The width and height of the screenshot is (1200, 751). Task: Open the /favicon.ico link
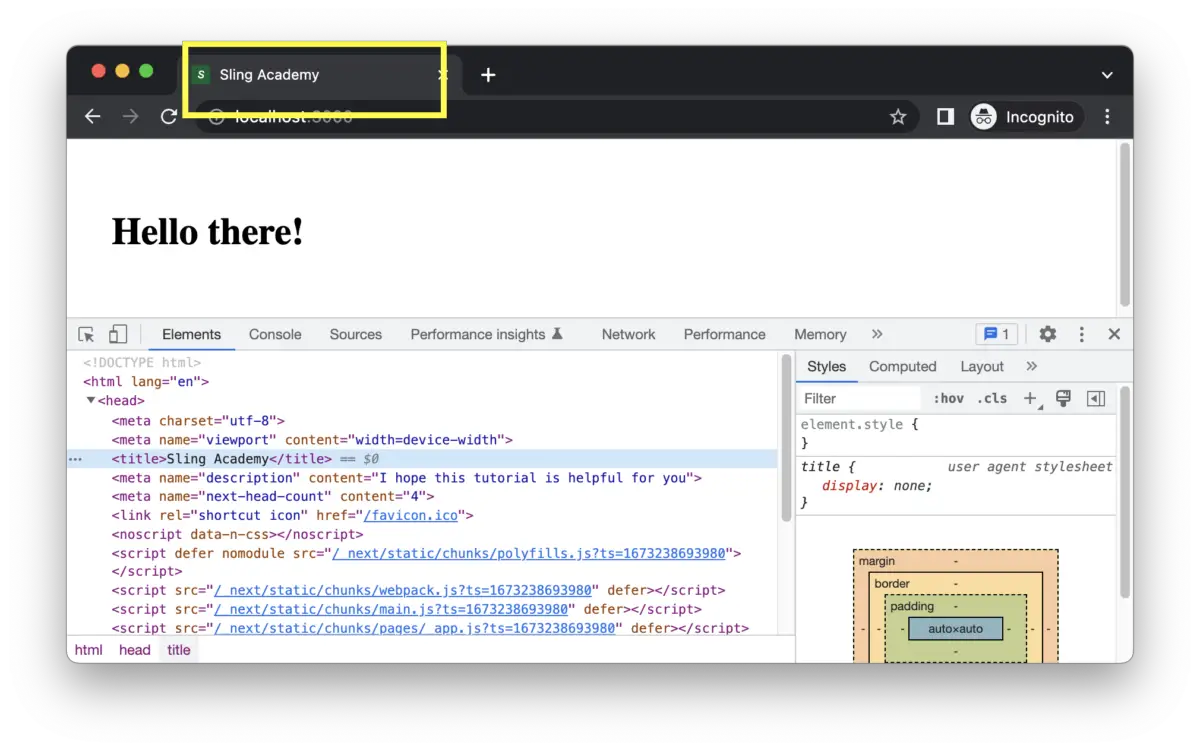pyautogui.click(x=411, y=516)
